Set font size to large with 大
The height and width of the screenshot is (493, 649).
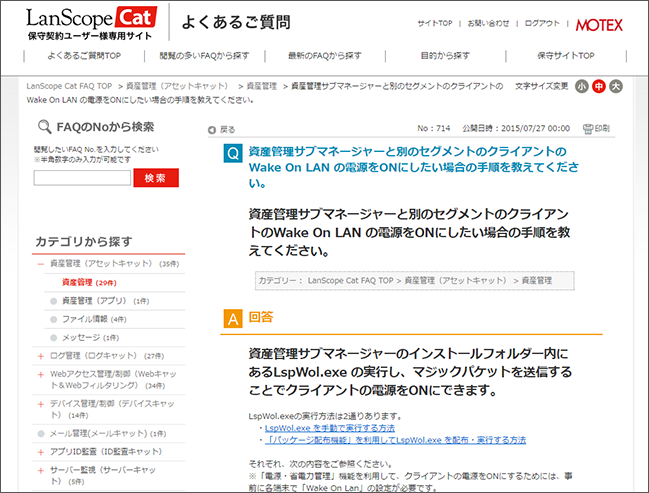(x=616, y=86)
